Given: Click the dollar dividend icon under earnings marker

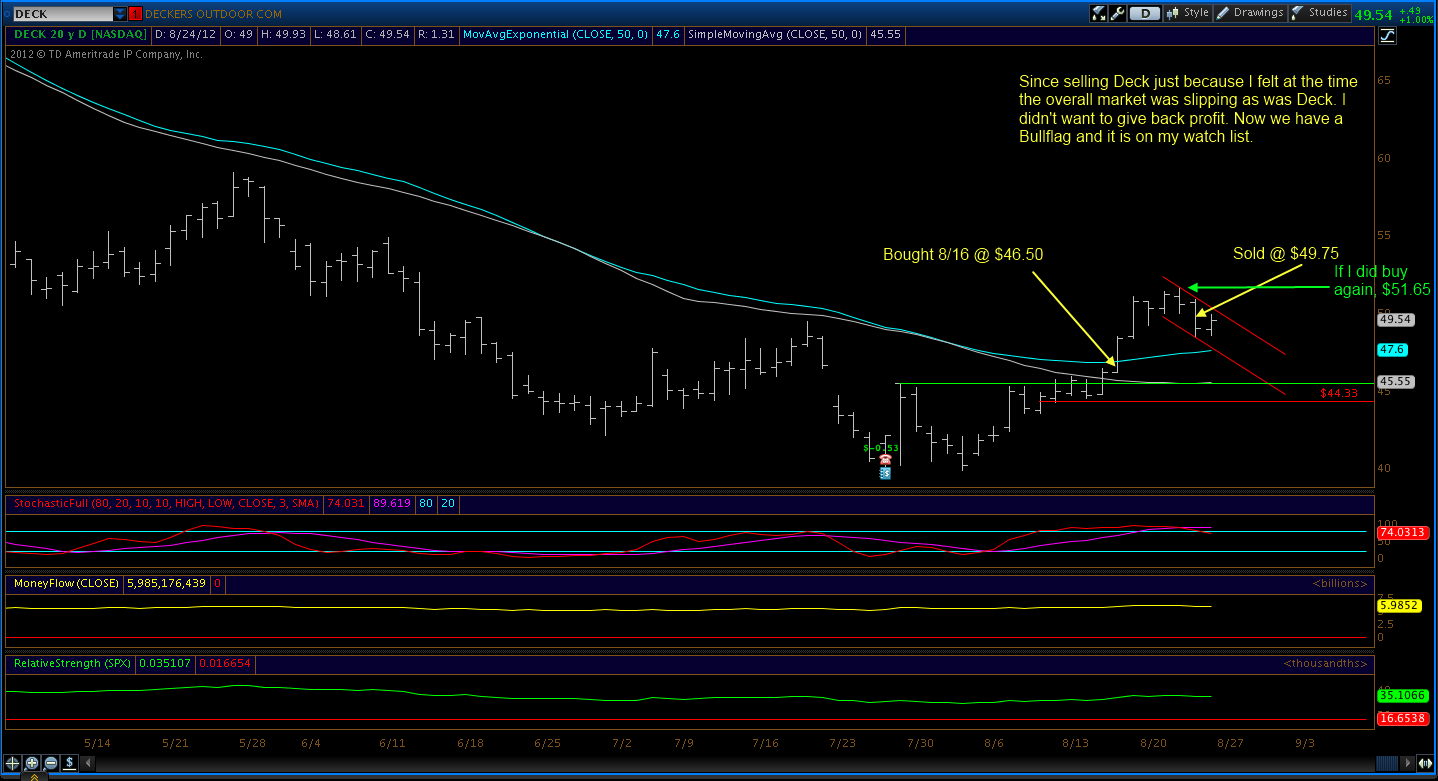Looking at the screenshot, I should coord(885,472).
